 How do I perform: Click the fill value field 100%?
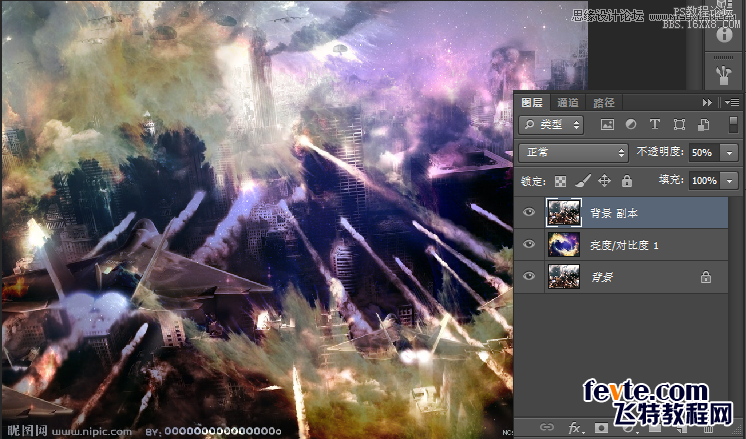(x=705, y=181)
